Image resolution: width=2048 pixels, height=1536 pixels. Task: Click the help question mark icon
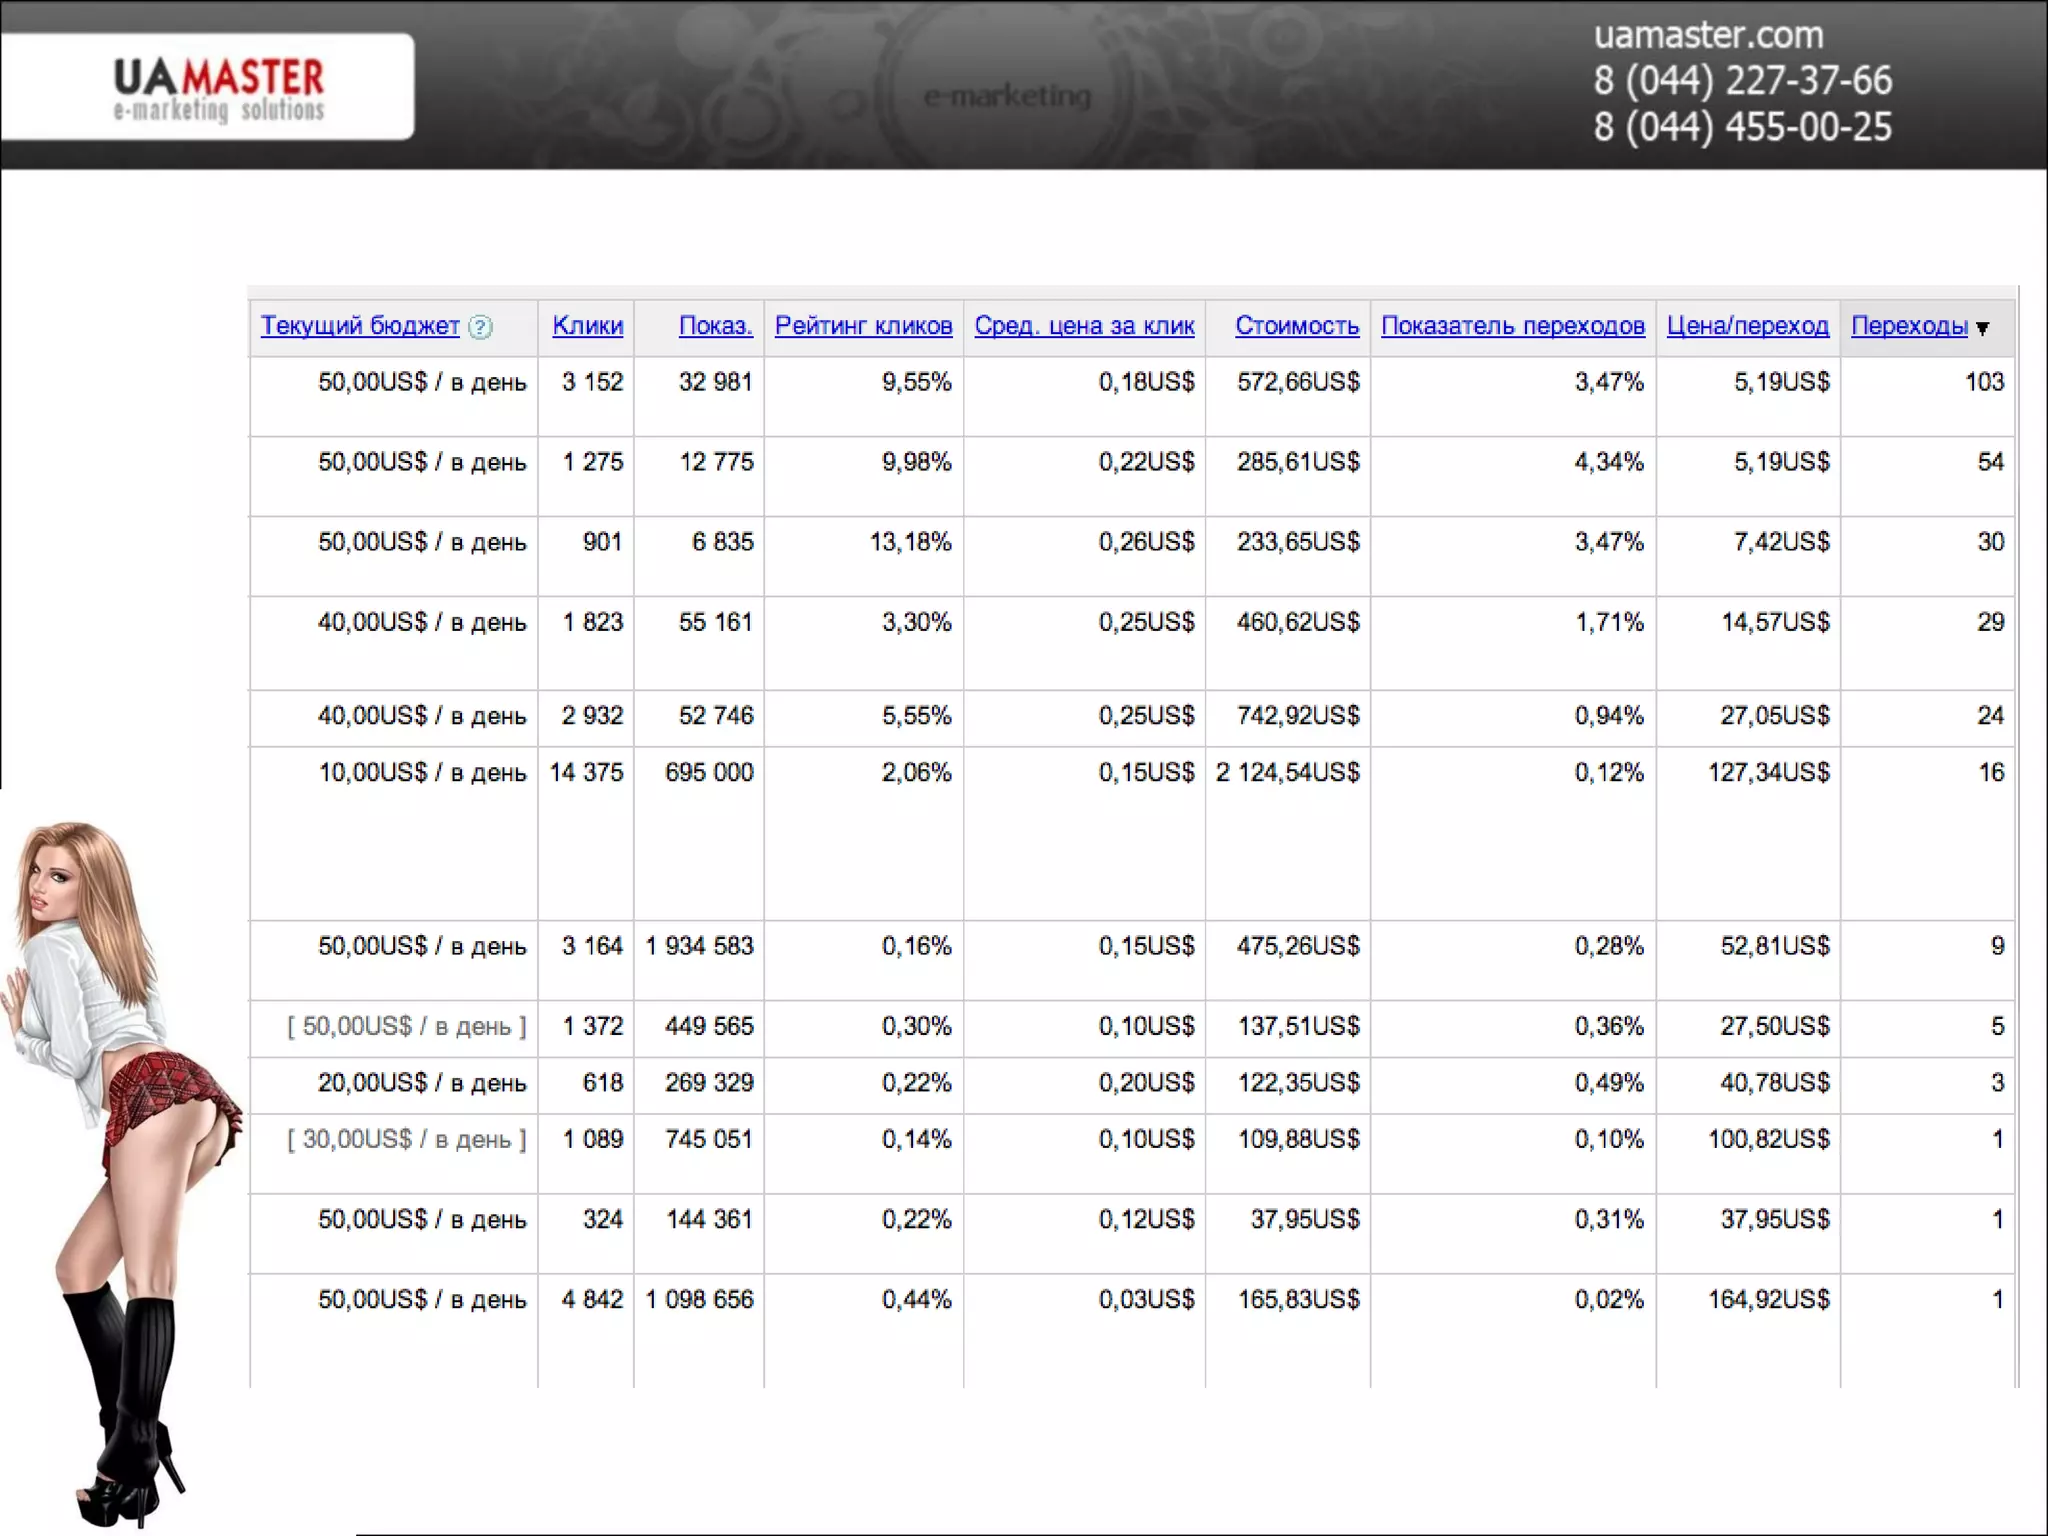pyautogui.click(x=480, y=327)
